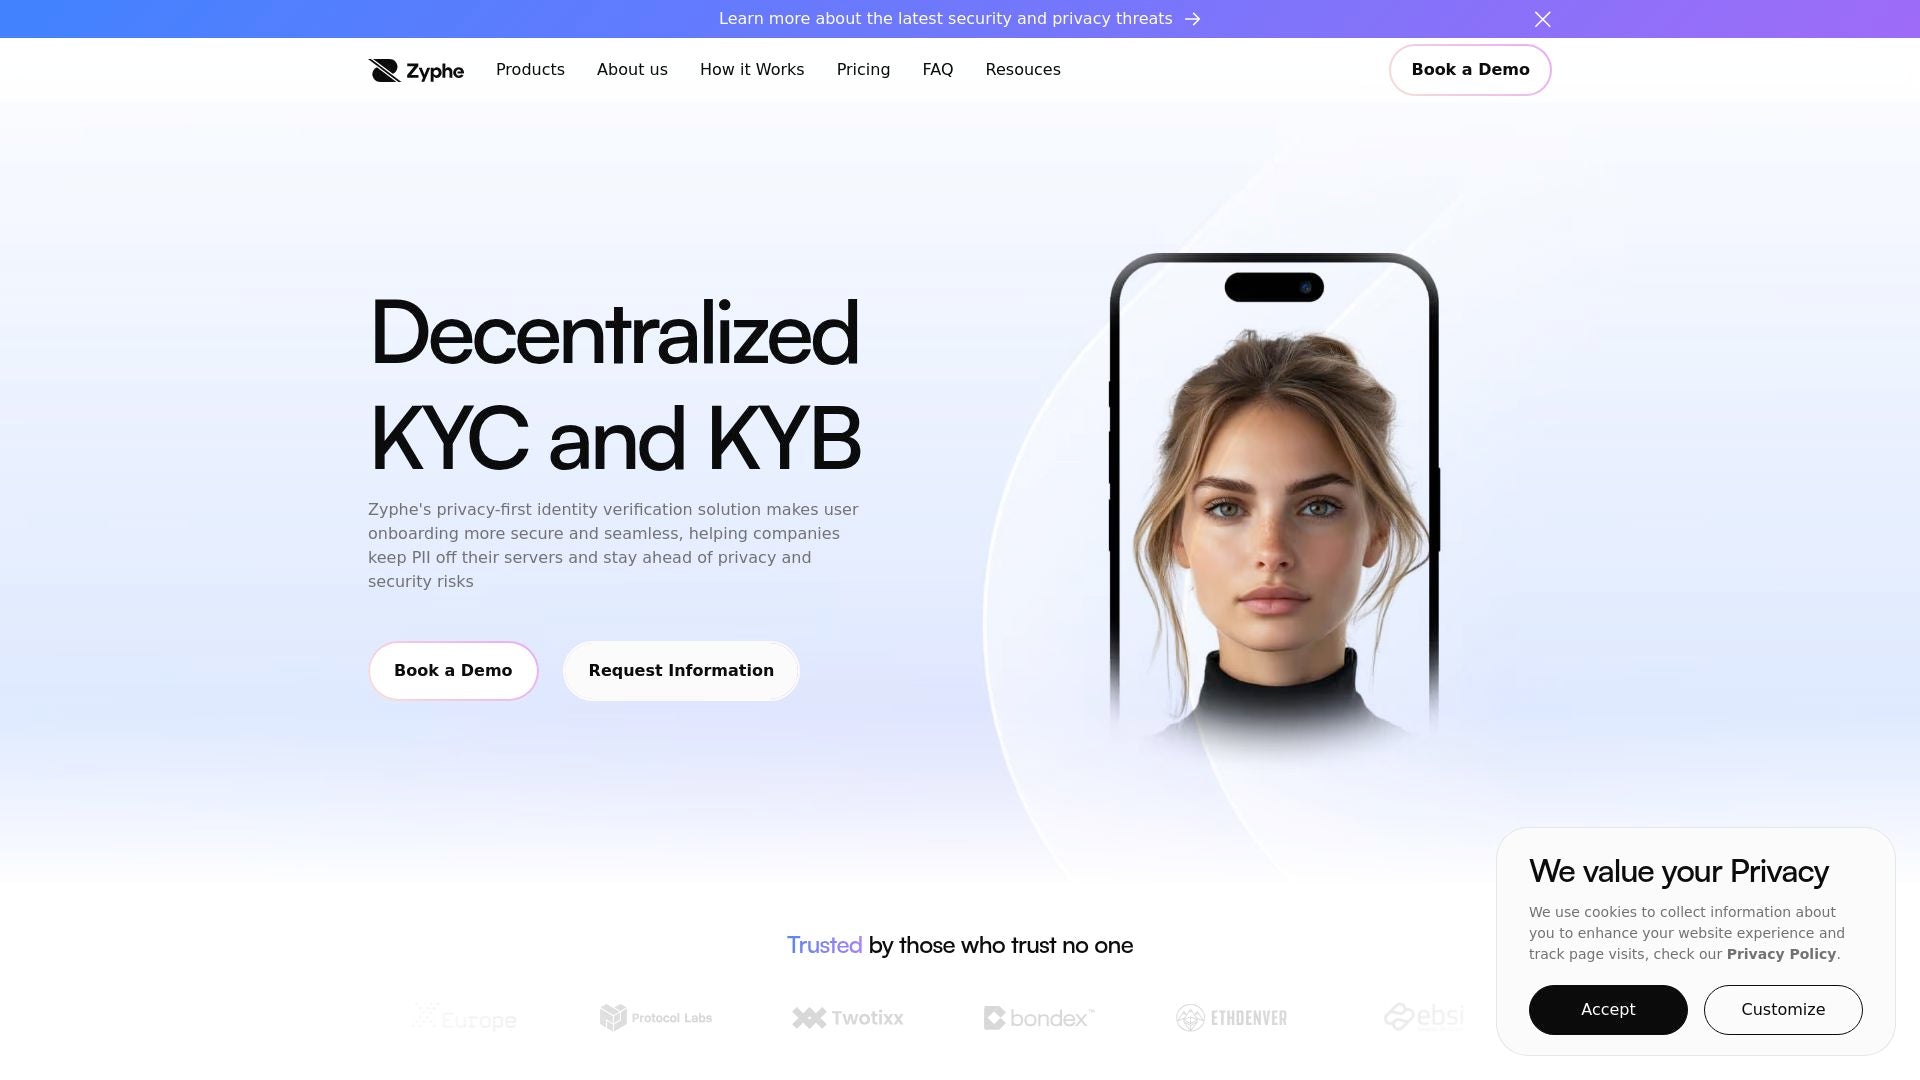1920x1080 pixels.
Task: Open the Products menu
Action: pyautogui.click(x=530, y=70)
